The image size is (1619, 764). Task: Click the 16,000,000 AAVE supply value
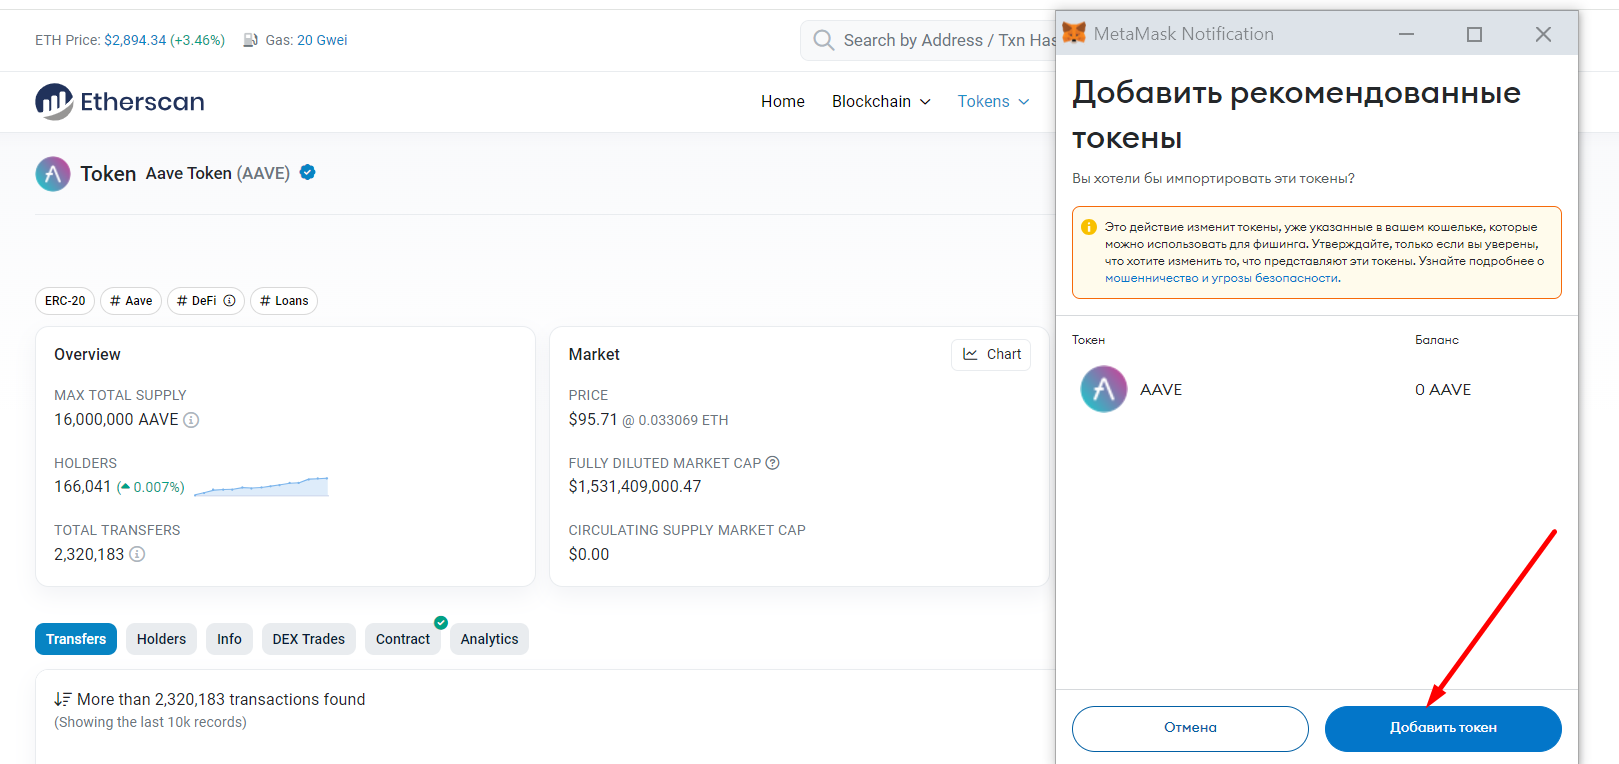point(116,420)
